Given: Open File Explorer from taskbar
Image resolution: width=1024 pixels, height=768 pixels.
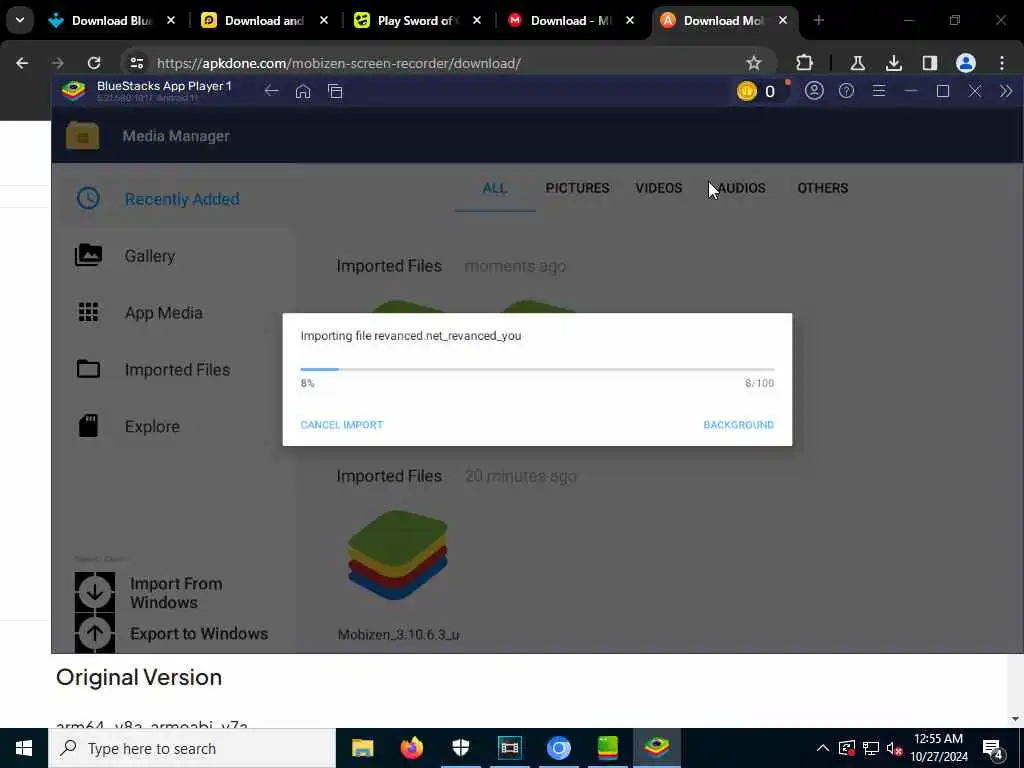Looking at the screenshot, I should point(362,748).
